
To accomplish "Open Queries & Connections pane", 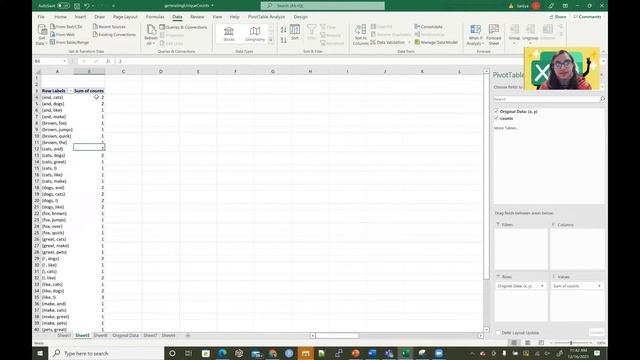I will (x=183, y=27).
